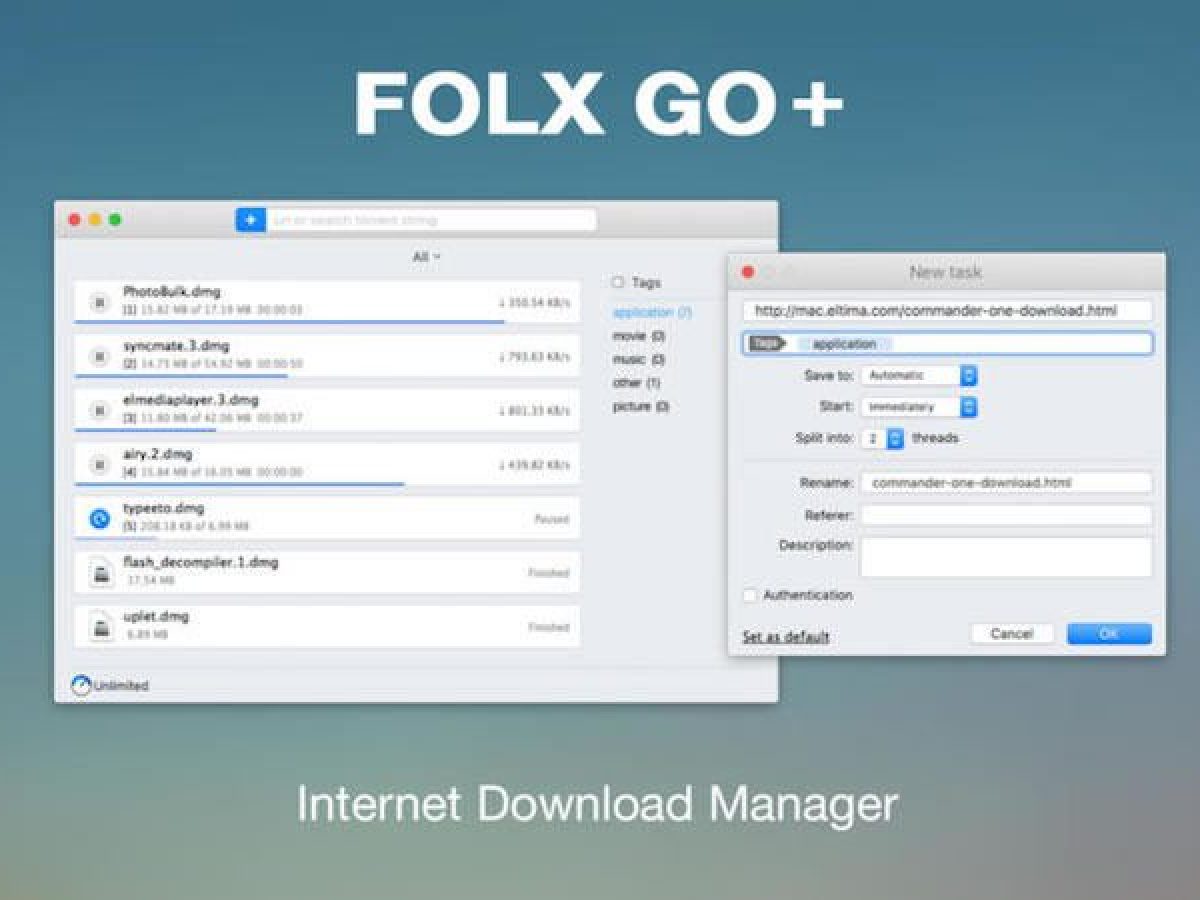Image resolution: width=1200 pixels, height=900 pixels.
Task: Click the 801.33 KB/s download speed
Action: (534, 410)
